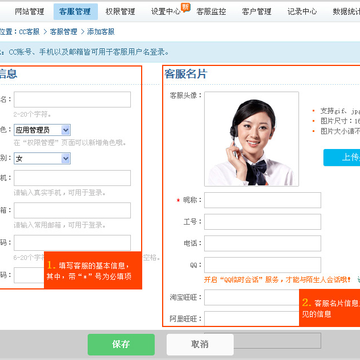Click the 工号 input field
The image size is (360, 360).
click(263, 222)
